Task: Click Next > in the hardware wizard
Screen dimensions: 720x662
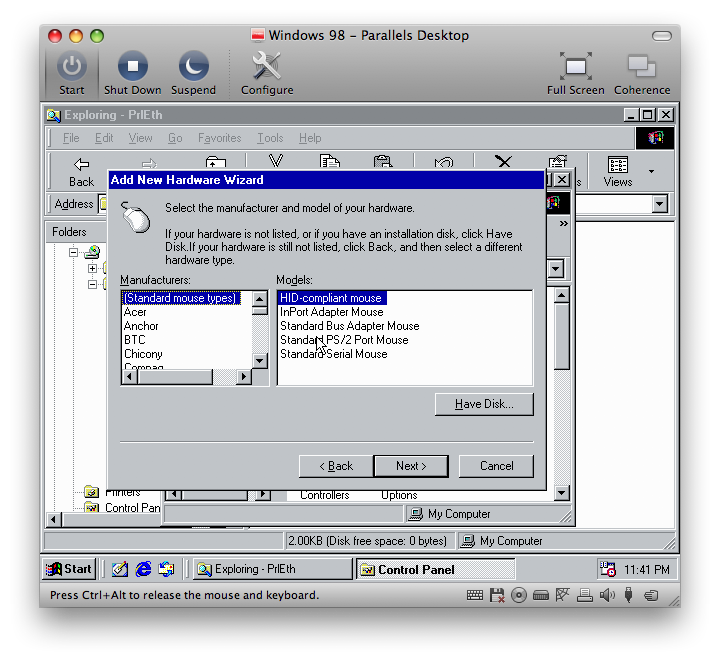Action: click(411, 466)
